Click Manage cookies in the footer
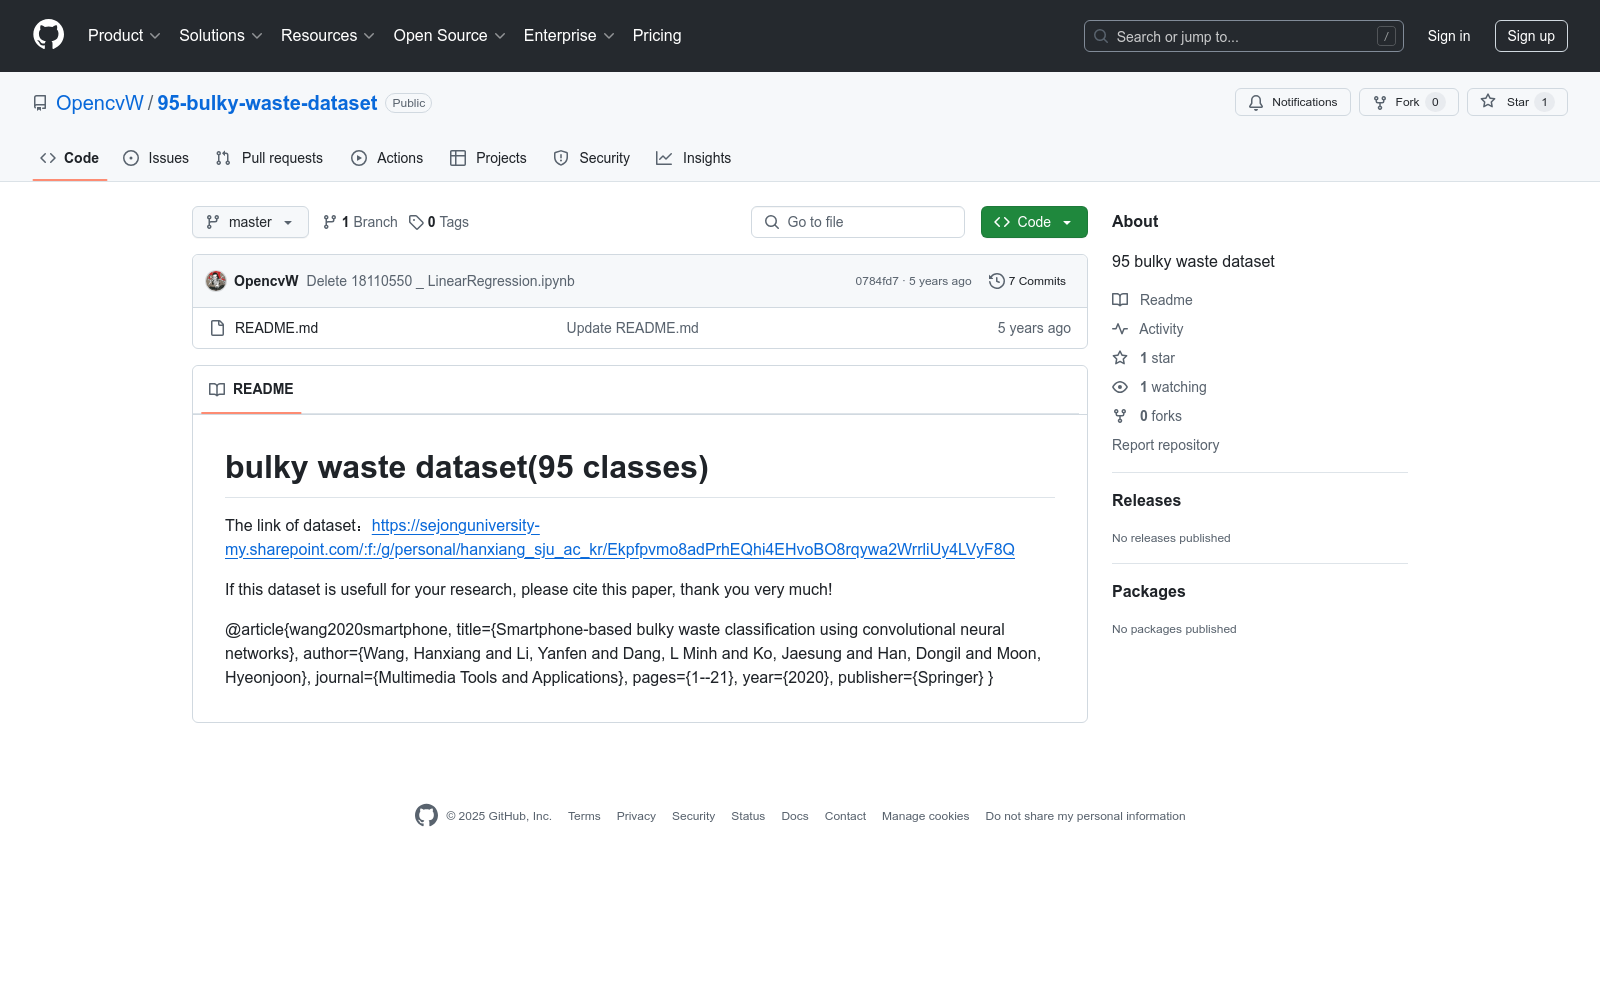This screenshot has width=1600, height=1000. click(925, 816)
